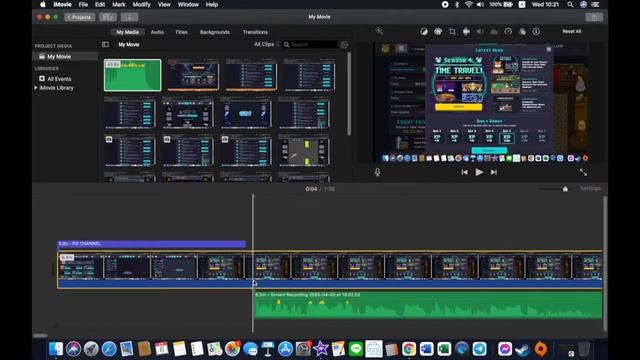Viewport: 640px width, 360px height.
Task: Open the Wi-Fi status menu
Action: (x=469, y=4)
